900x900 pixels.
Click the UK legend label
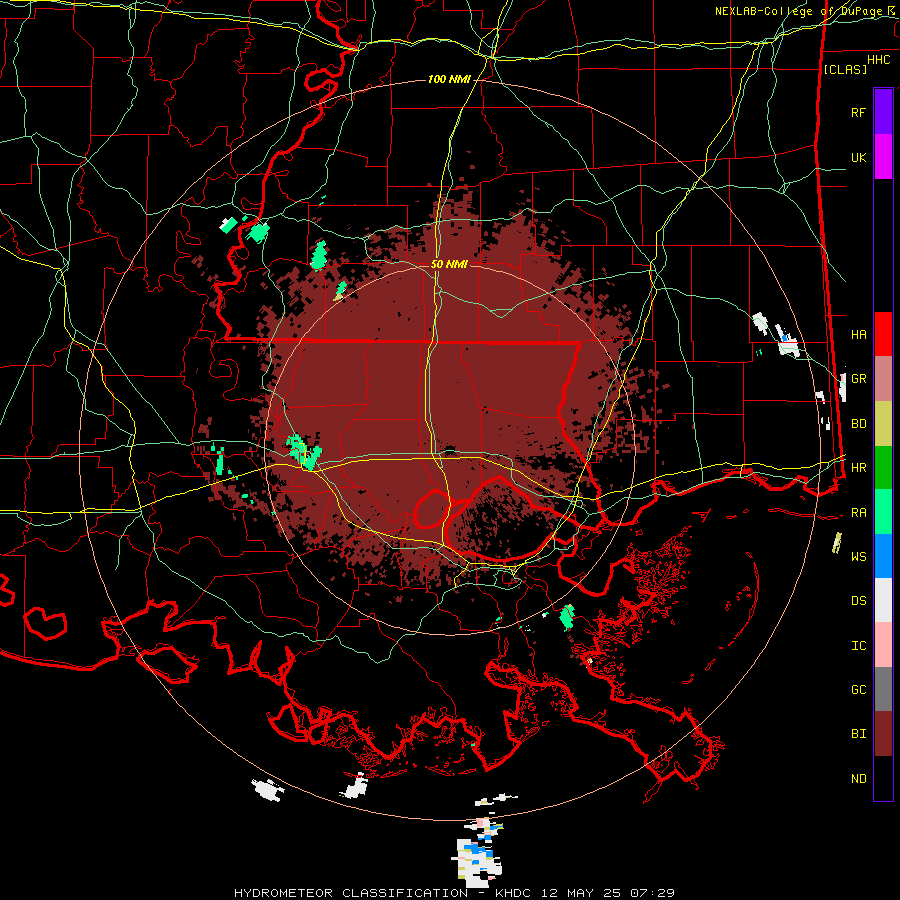coord(858,157)
